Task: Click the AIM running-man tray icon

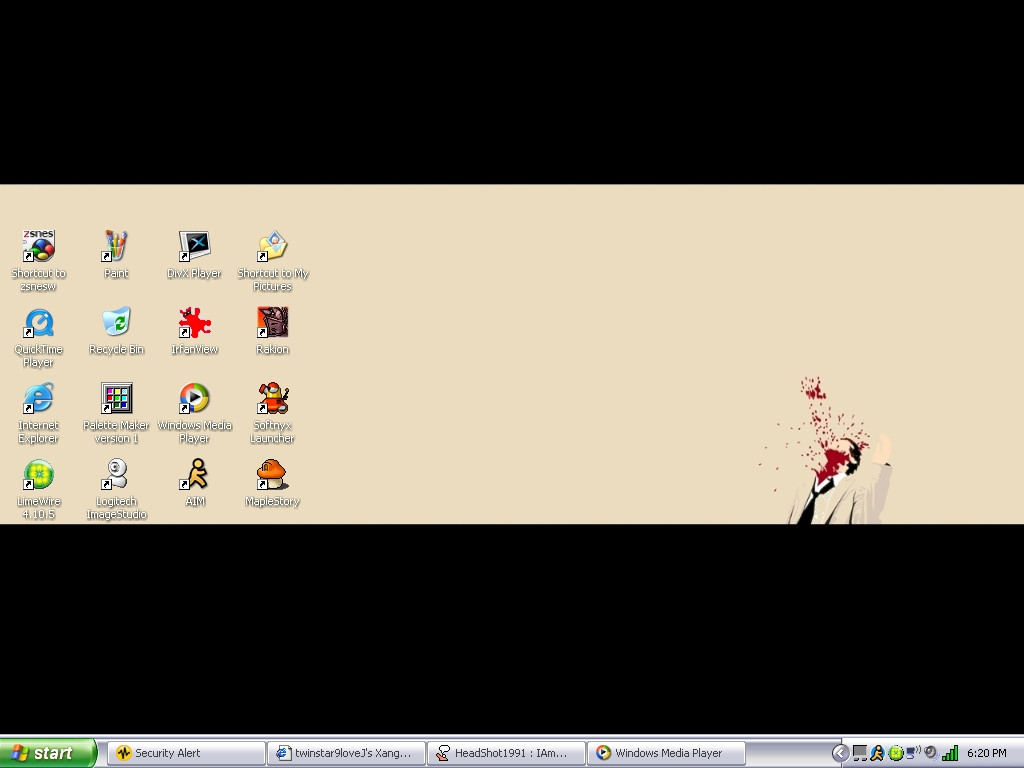Action: (877, 753)
